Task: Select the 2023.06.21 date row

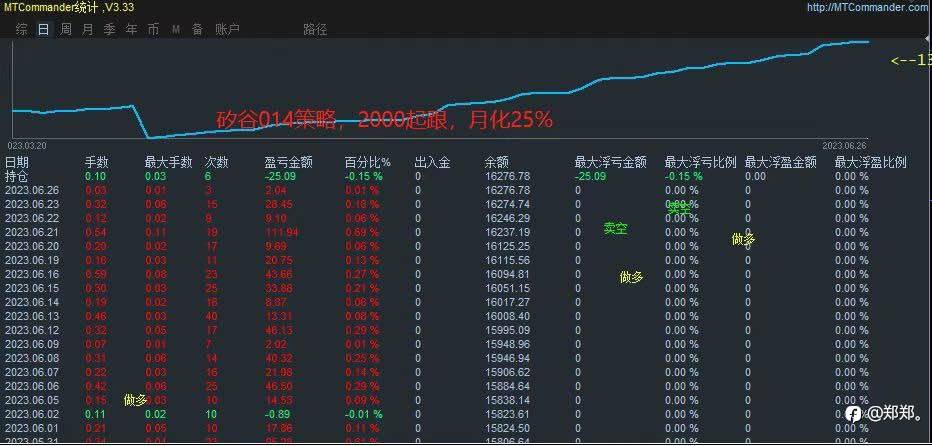Action: (33, 233)
